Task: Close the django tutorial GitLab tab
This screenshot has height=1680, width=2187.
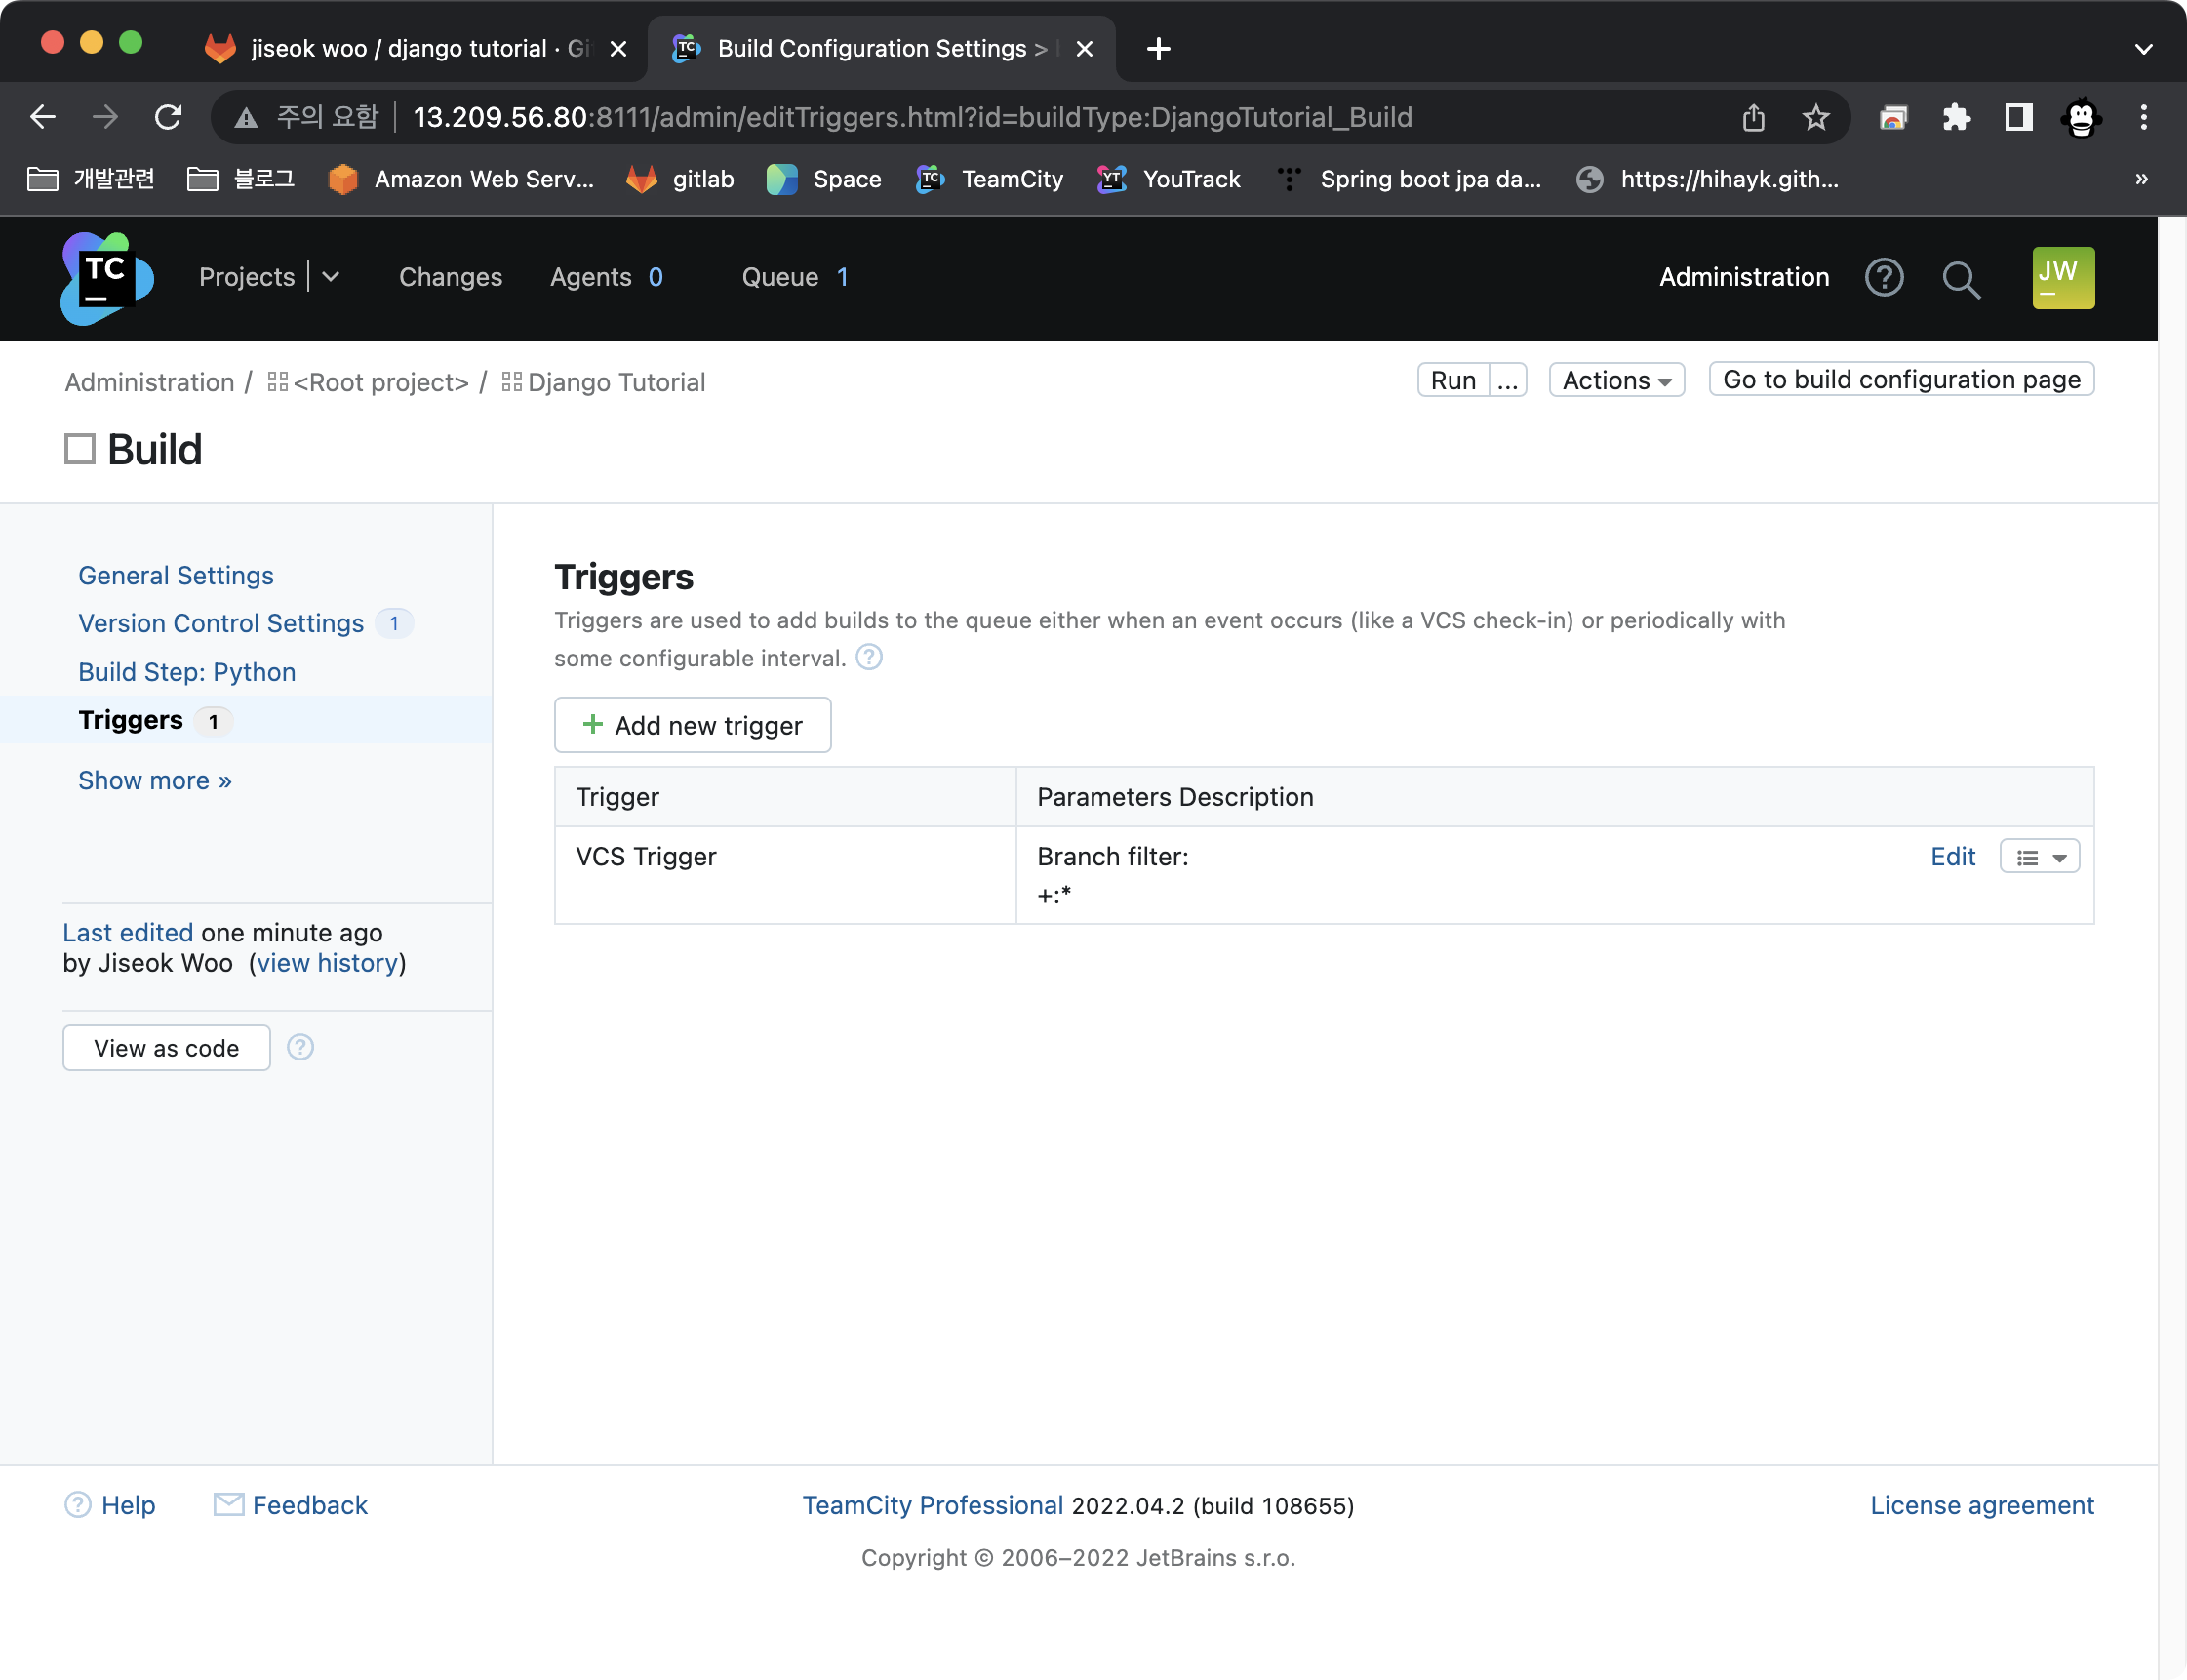Action: pos(618,48)
